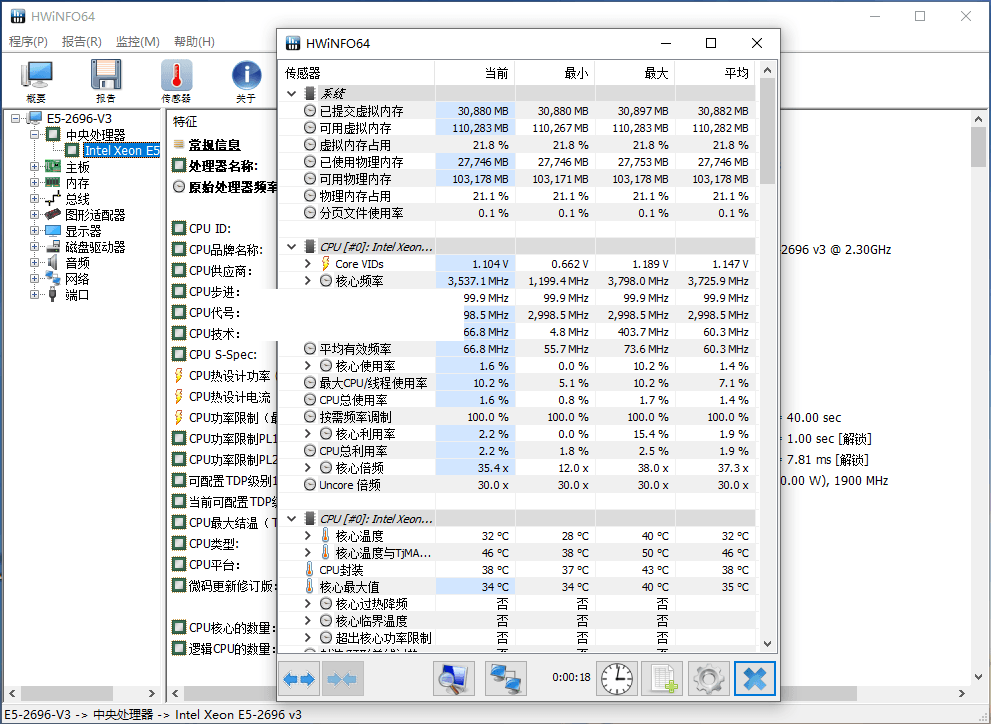This screenshot has width=991, height=724.
Task: Collapse the 中央处理器 tree node
Action: pos(34,135)
